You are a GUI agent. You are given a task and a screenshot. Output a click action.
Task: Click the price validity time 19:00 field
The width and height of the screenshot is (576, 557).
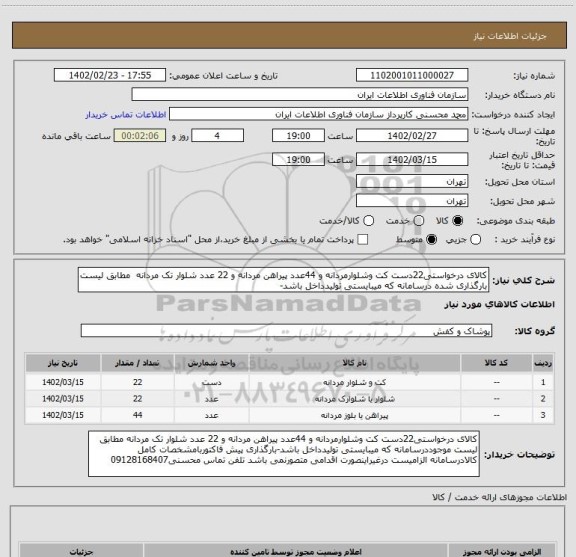coord(298,159)
